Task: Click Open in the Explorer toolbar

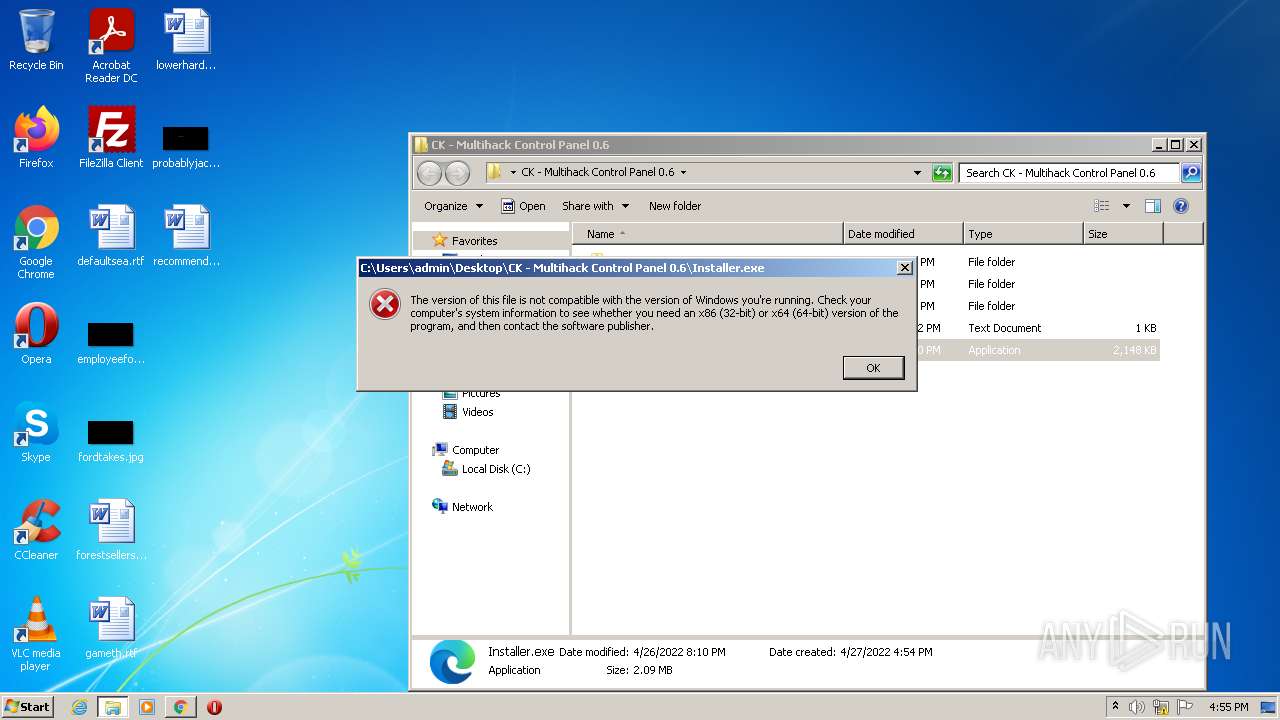Action: 523,206
